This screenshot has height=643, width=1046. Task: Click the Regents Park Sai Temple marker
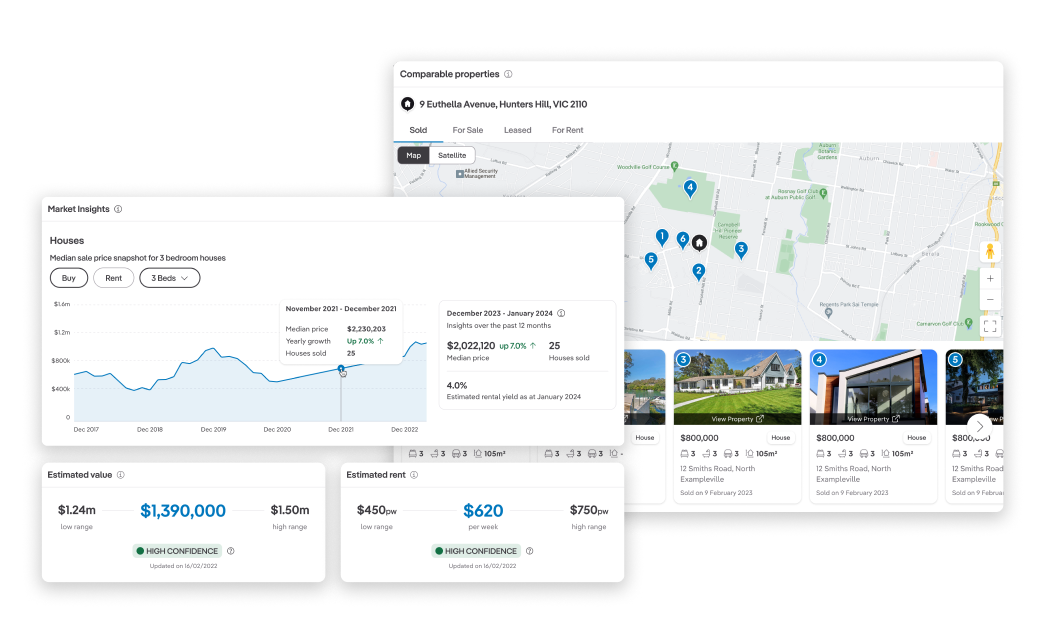tap(828, 312)
